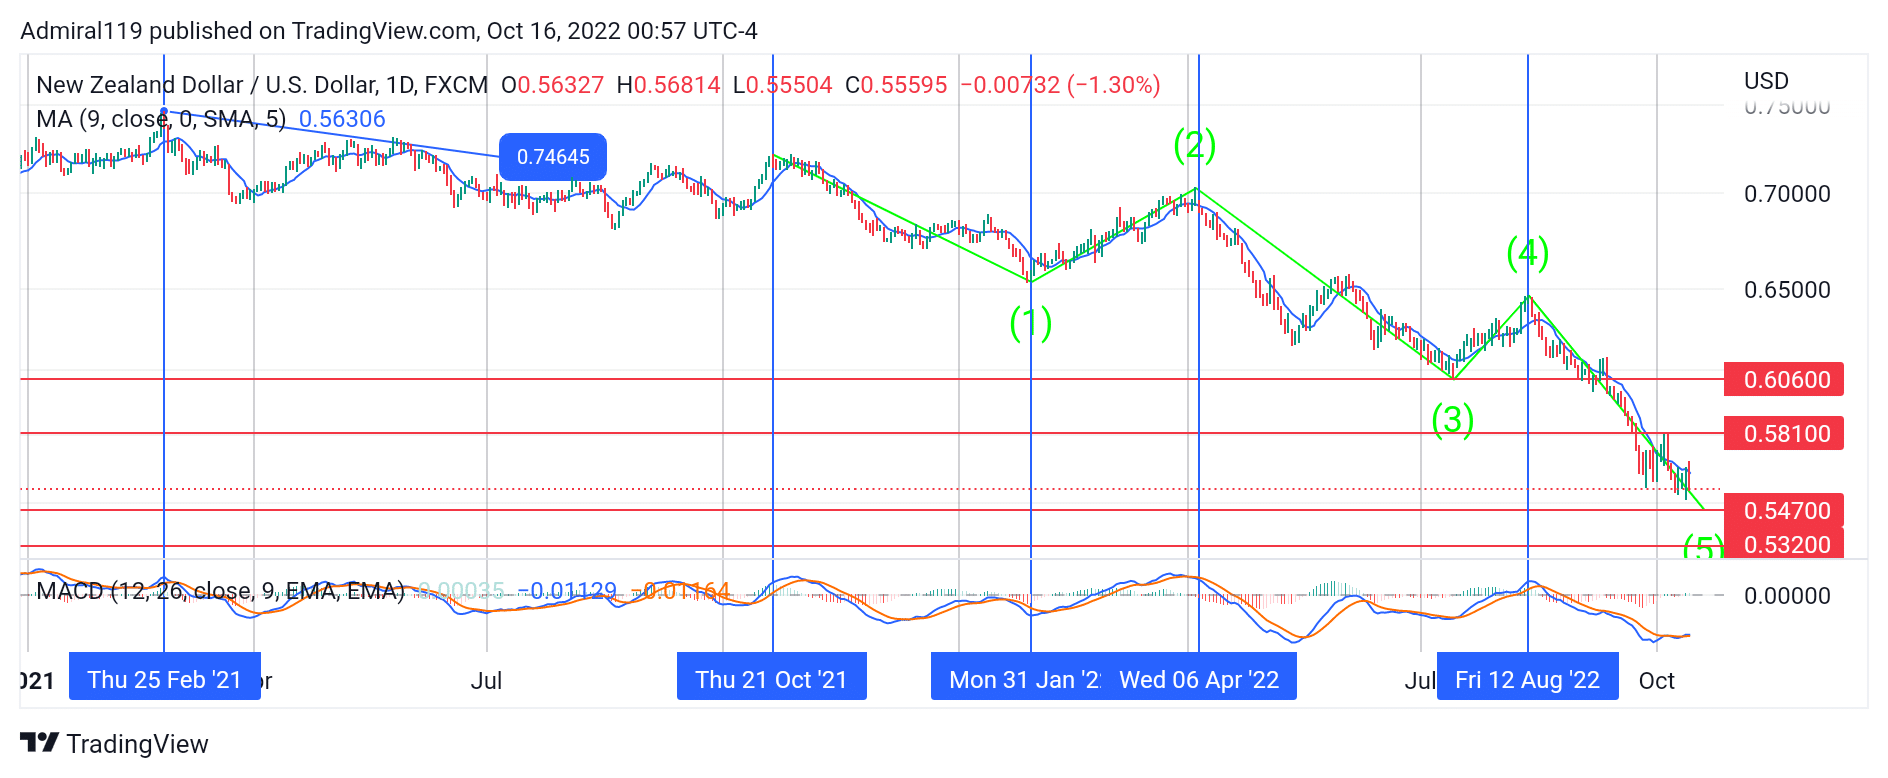1888x778 pixels.
Task: Select the 0.74645 price callout label
Action: click(x=553, y=157)
